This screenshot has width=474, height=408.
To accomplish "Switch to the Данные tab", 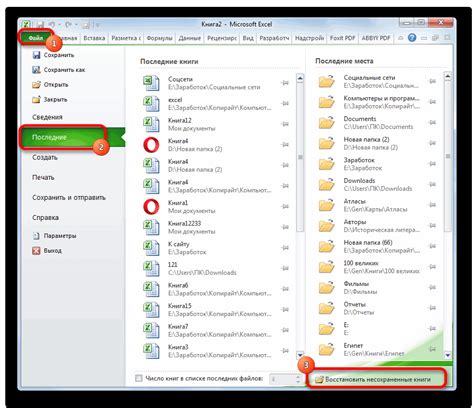I will point(190,38).
